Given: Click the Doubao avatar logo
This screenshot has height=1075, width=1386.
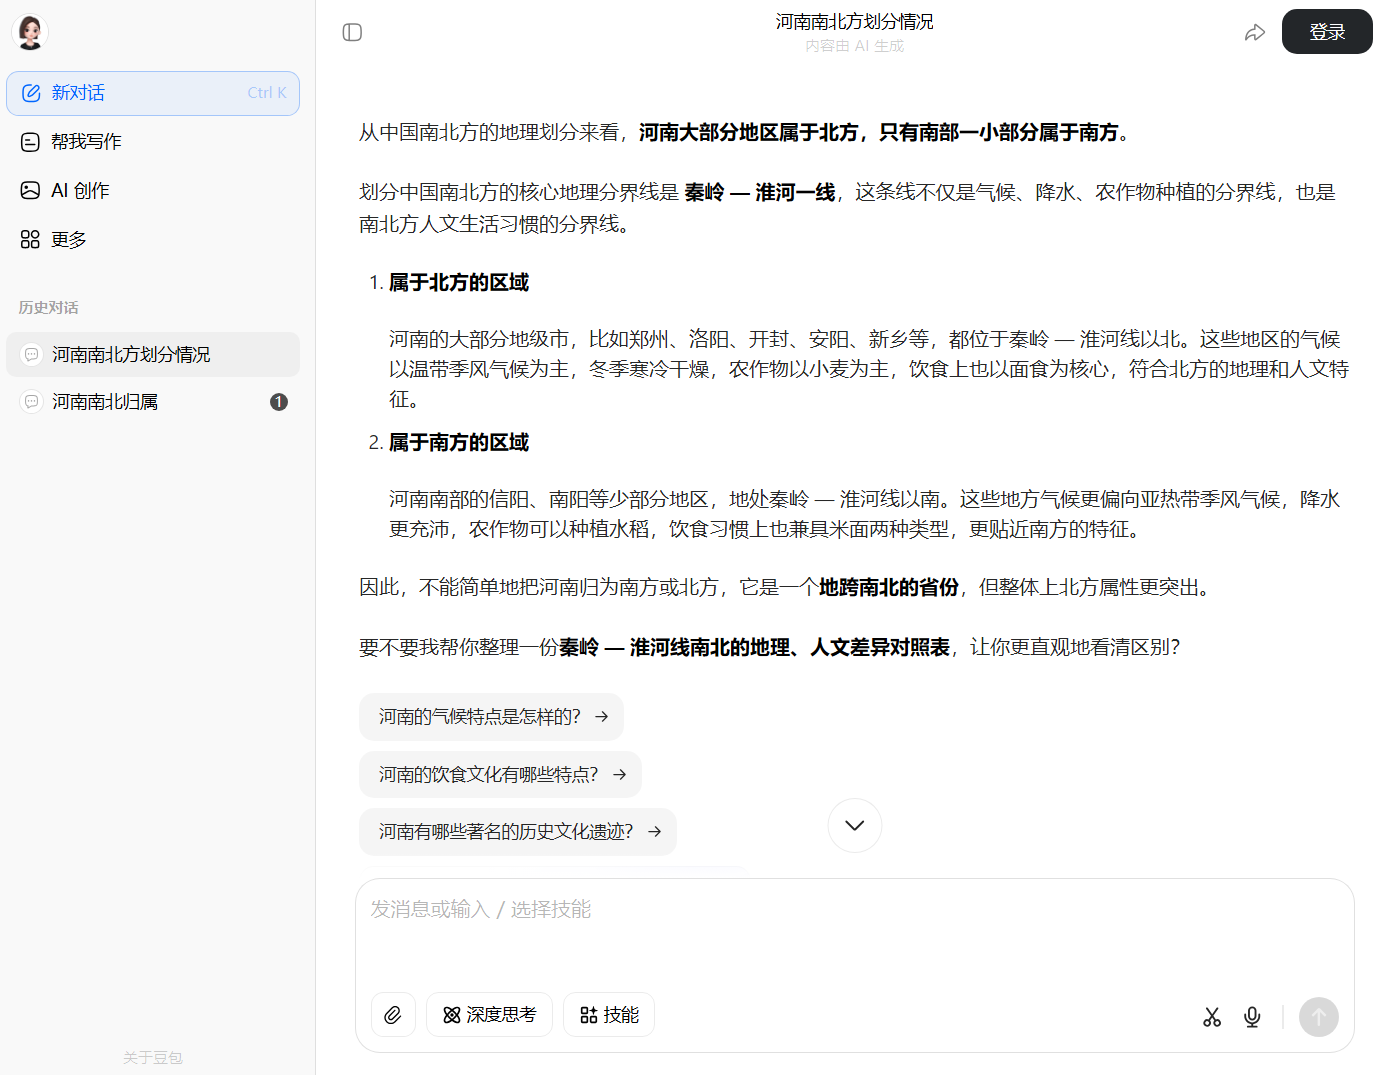Looking at the screenshot, I should [x=30, y=32].
